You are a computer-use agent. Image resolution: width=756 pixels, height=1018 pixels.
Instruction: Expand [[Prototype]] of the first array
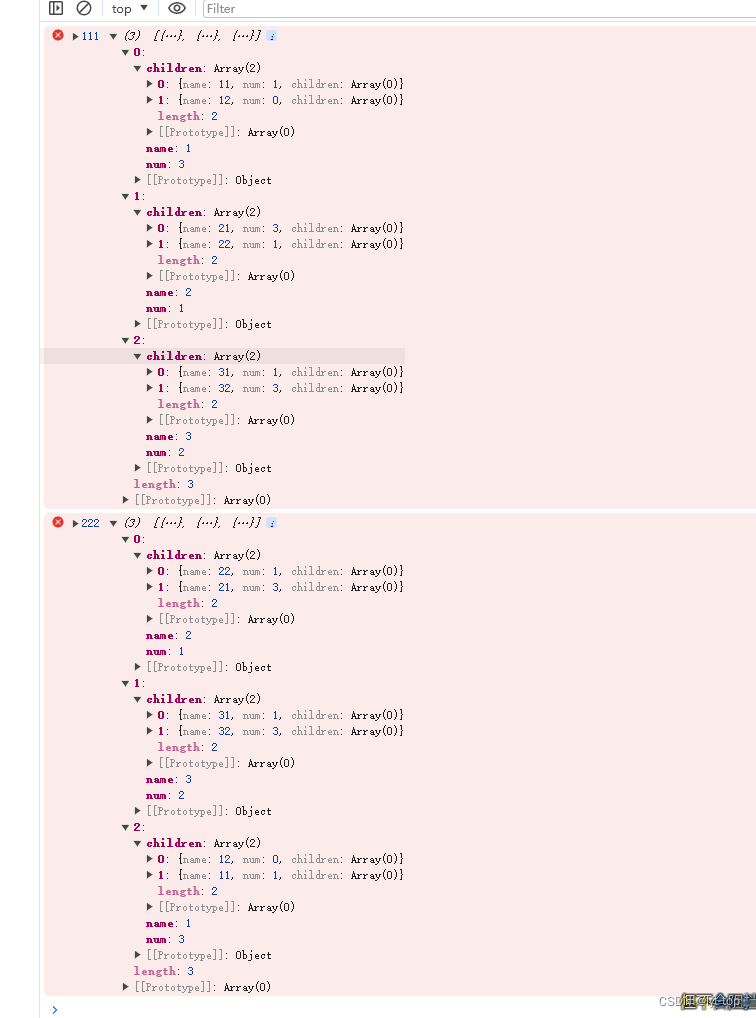click(126, 500)
